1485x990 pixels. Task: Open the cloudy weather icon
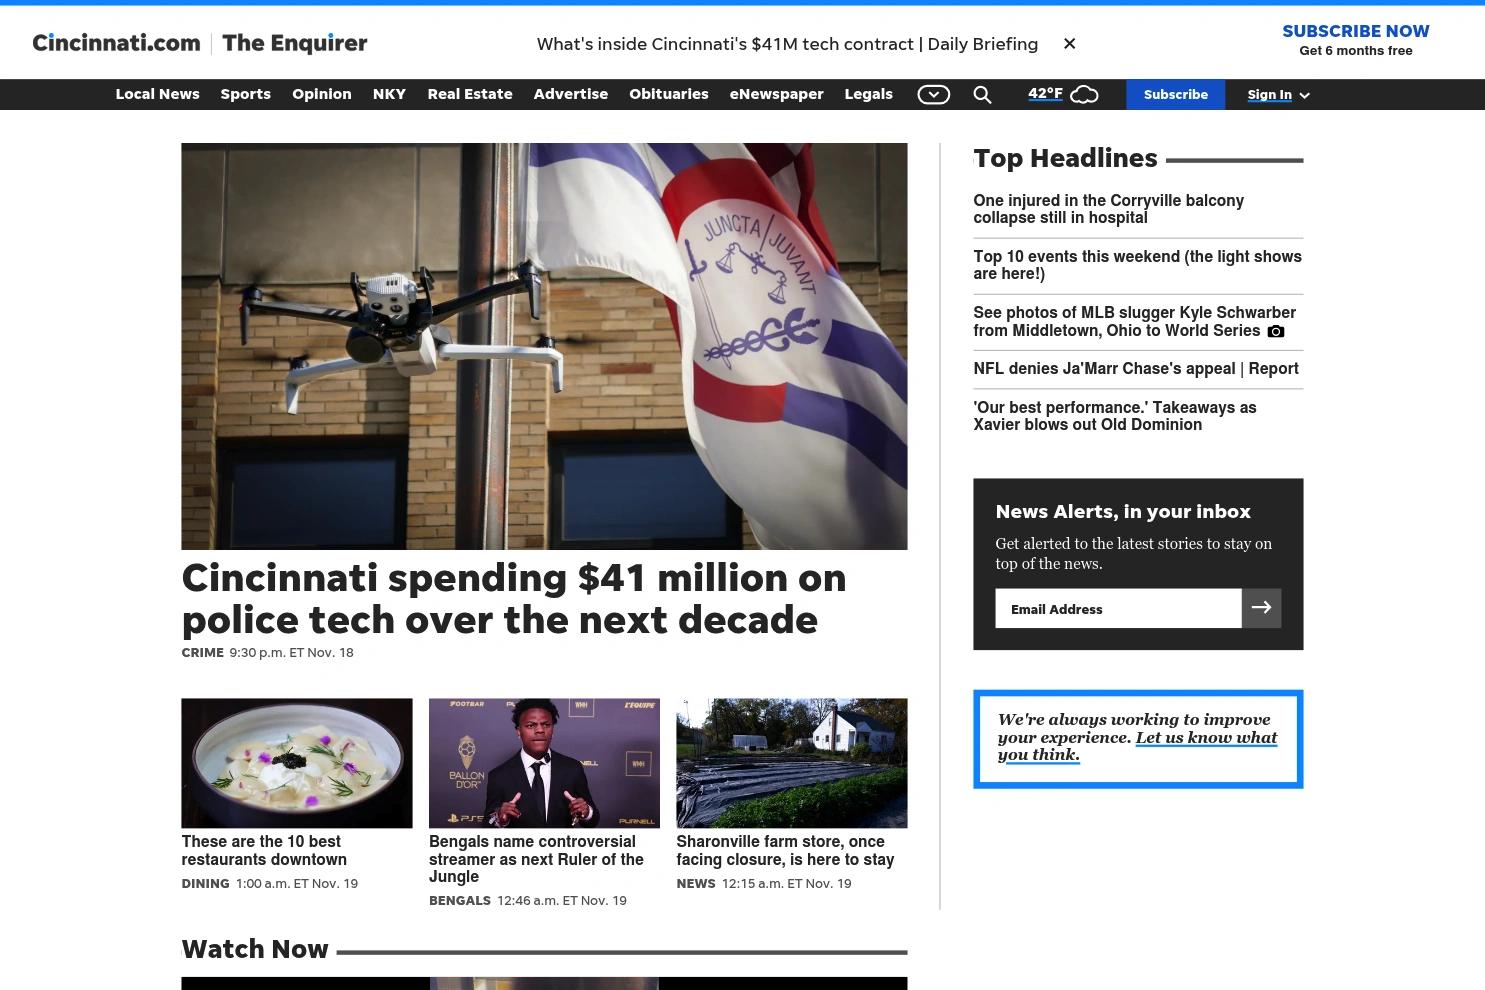pyautogui.click(x=1084, y=94)
